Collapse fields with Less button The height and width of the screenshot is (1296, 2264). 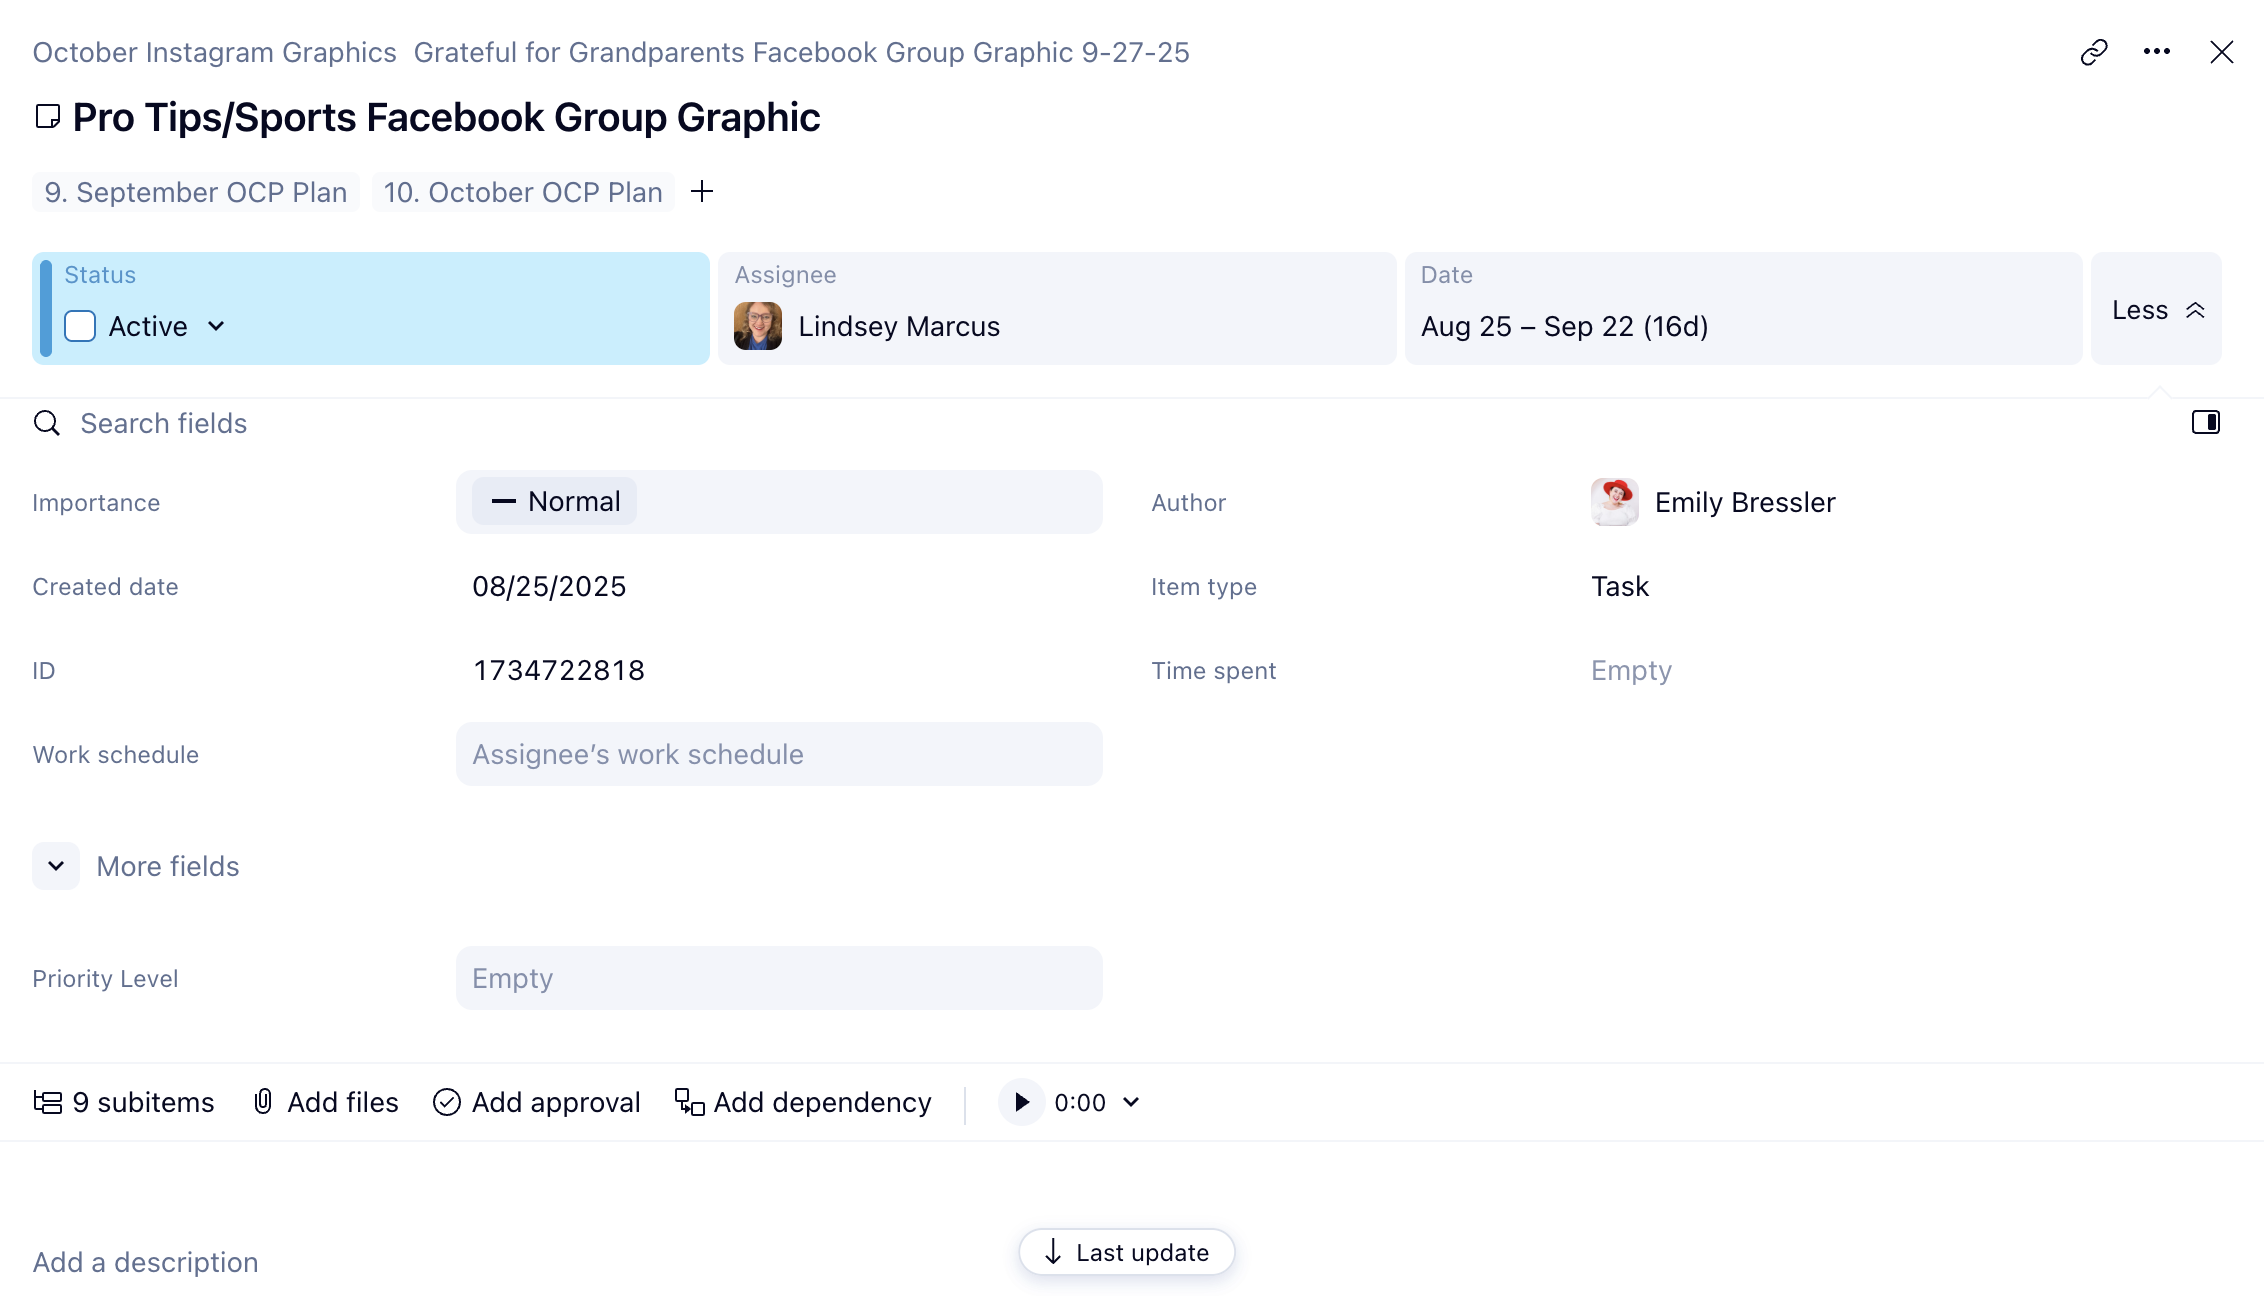point(2156,310)
